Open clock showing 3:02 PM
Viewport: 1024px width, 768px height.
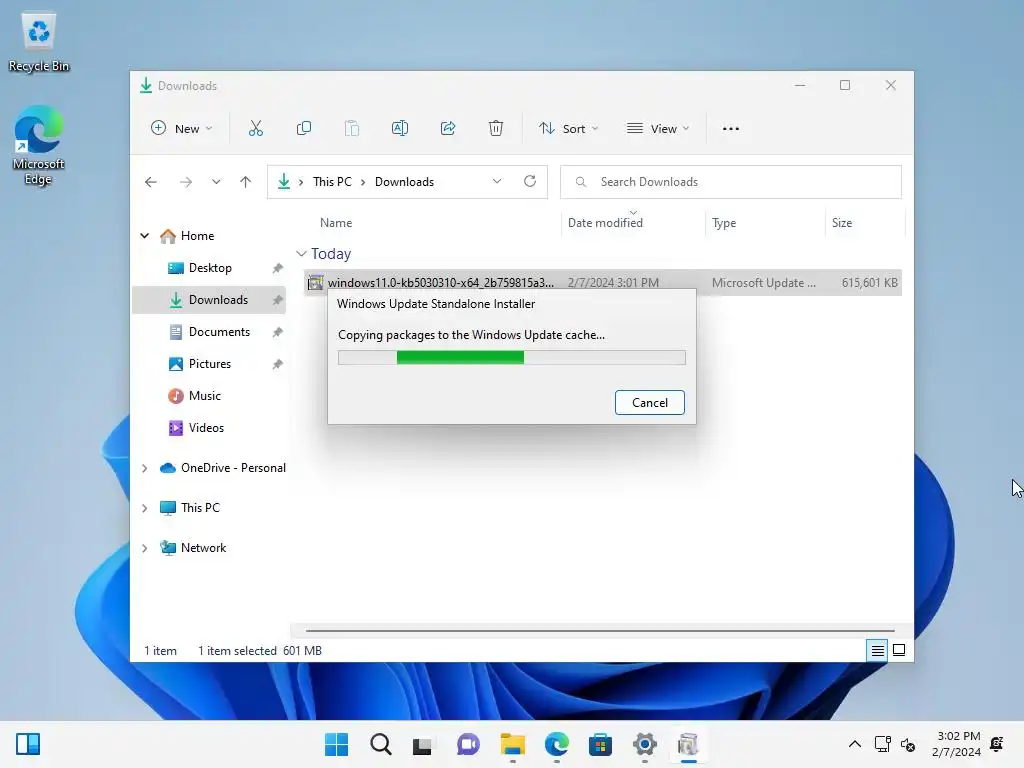pos(956,744)
